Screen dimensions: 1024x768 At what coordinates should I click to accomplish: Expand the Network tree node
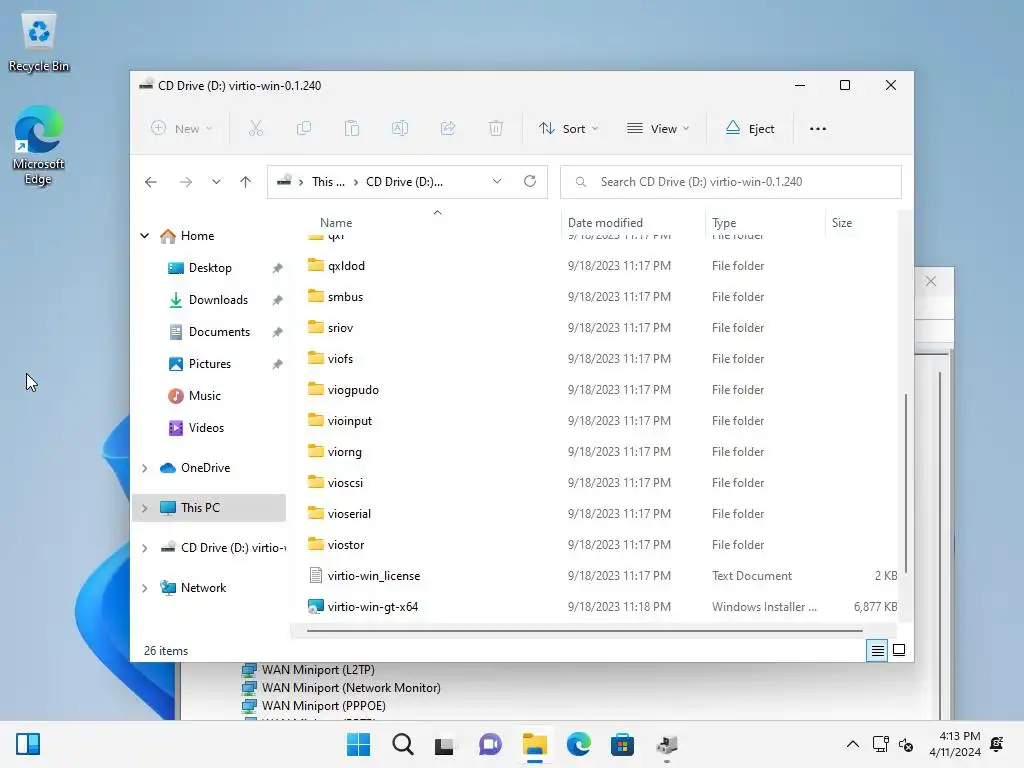coord(144,588)
